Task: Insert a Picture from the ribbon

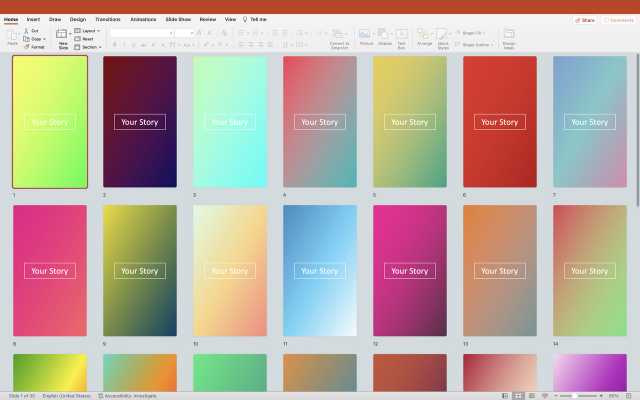Action: (366, 35)
